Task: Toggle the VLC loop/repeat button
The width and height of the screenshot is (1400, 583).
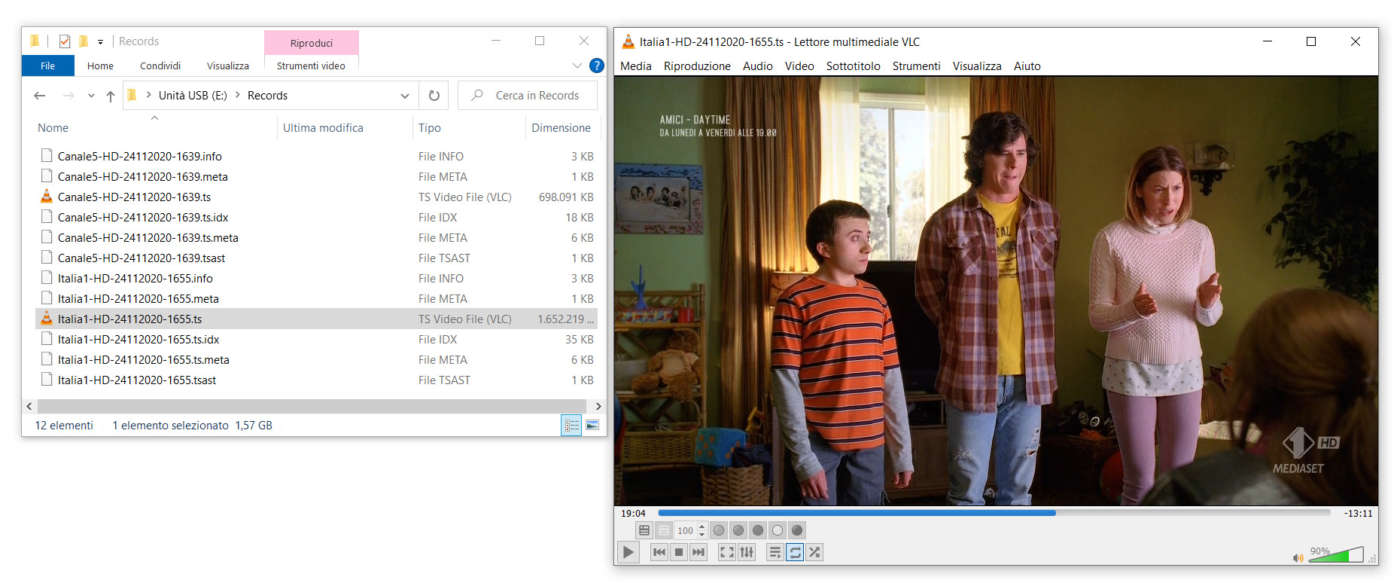Action: pos(795,552)
